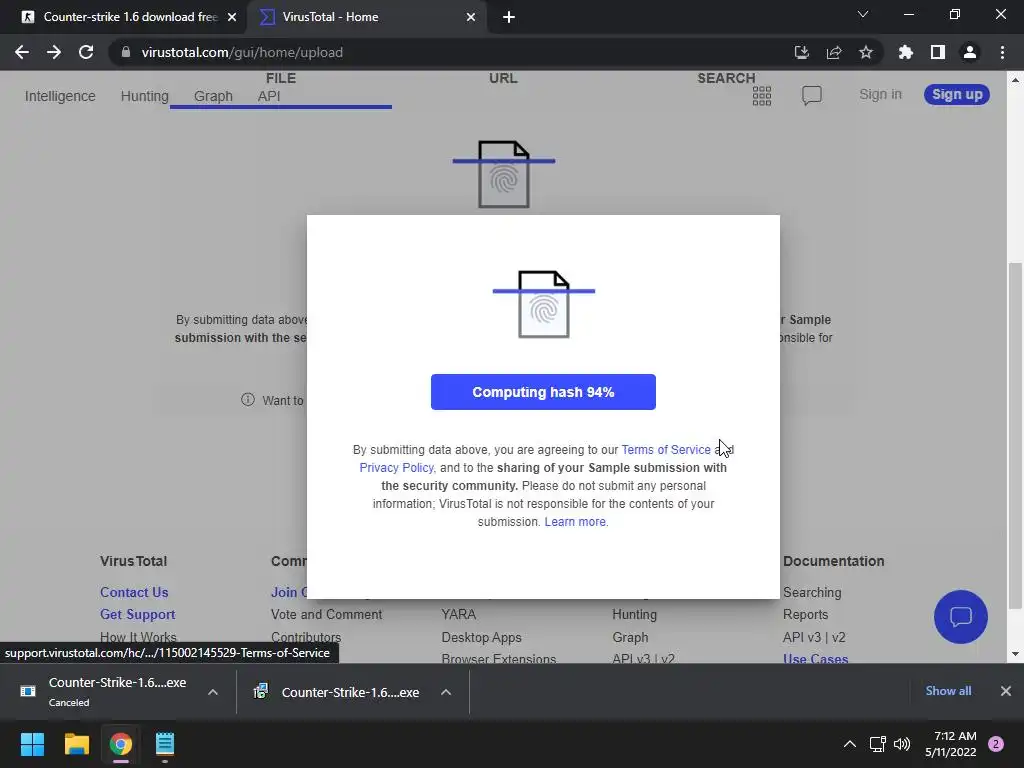1024x768 pixels.
Task: Click the page vertical scrollbar thumb
Action: [x=1014, y=435]
